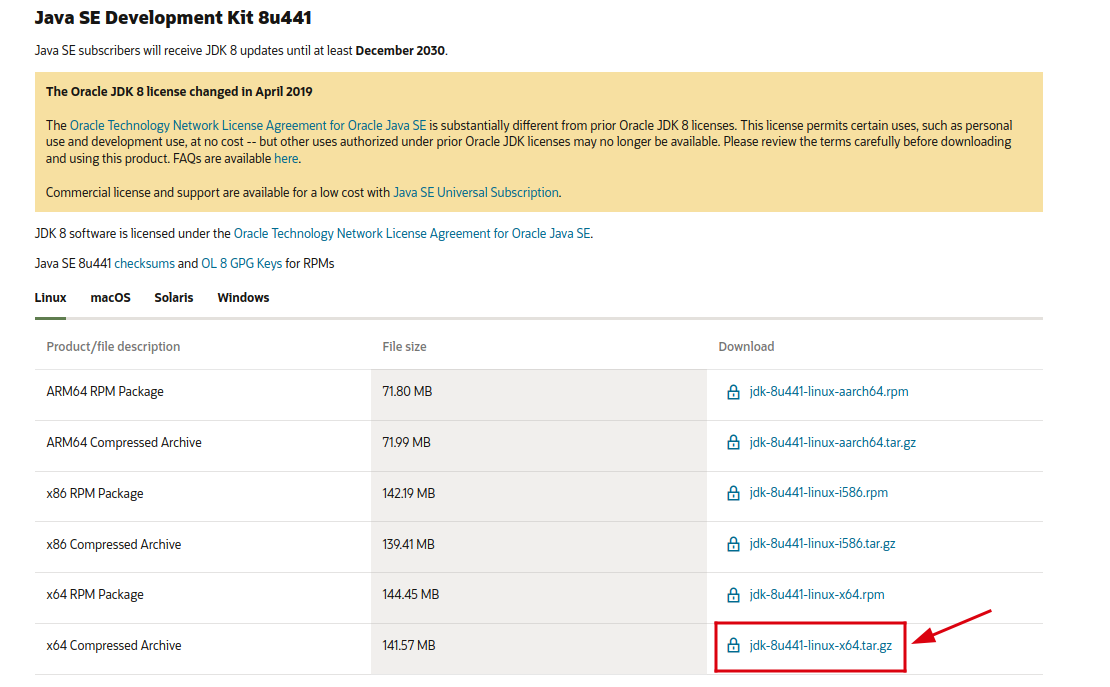1110x687 pixels.
Task: Download jdk-8u441-linux-i586.tar.gz
Action: click(822, 544)
